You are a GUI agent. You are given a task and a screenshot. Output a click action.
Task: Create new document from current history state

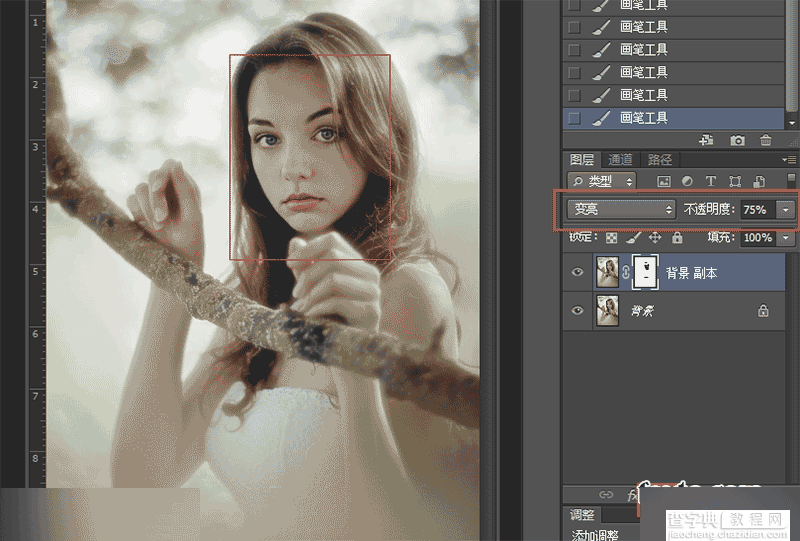pos(706,140)
